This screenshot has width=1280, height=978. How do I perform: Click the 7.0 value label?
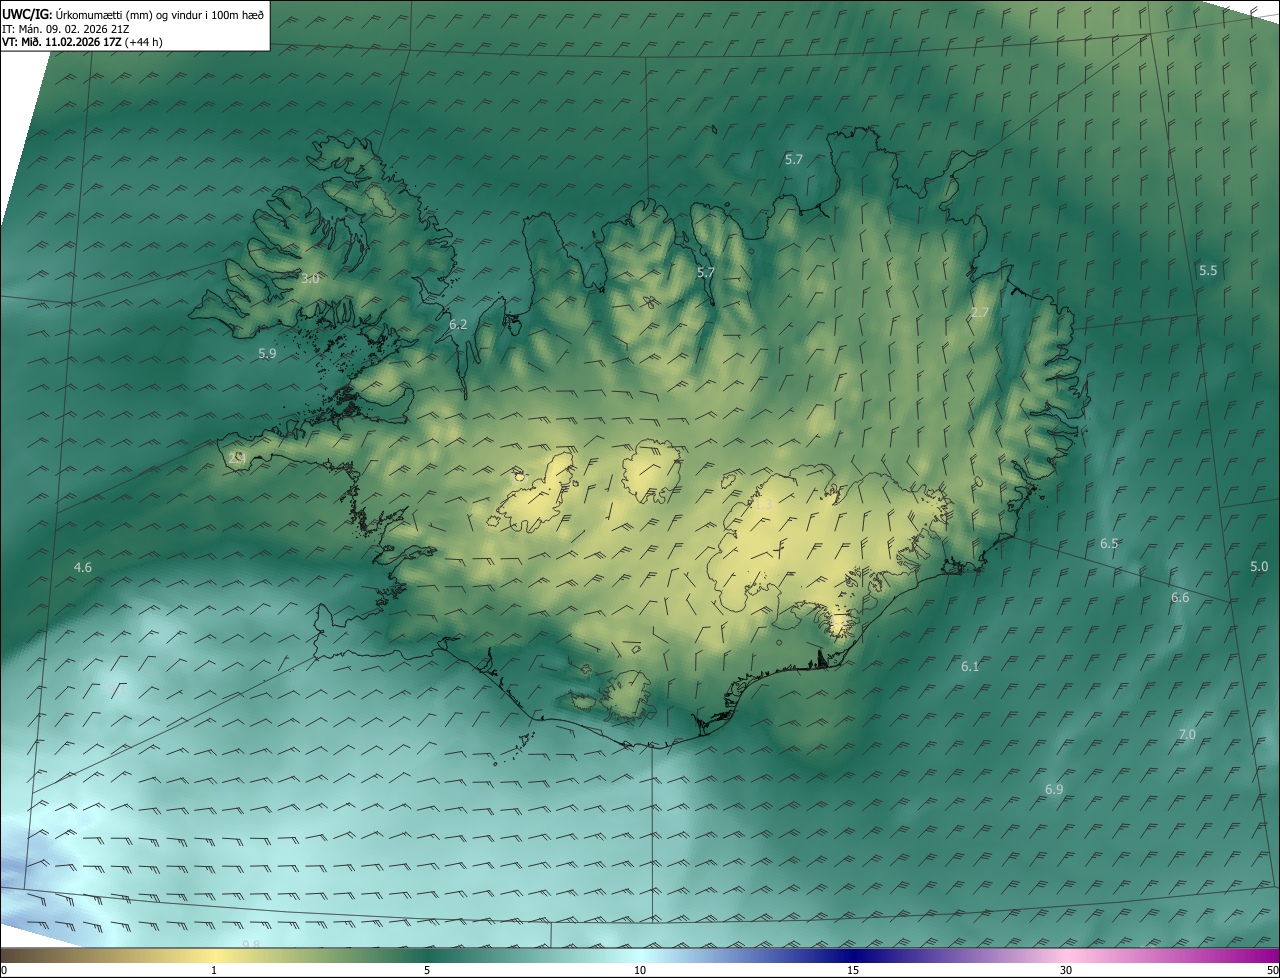point(1187,734)
